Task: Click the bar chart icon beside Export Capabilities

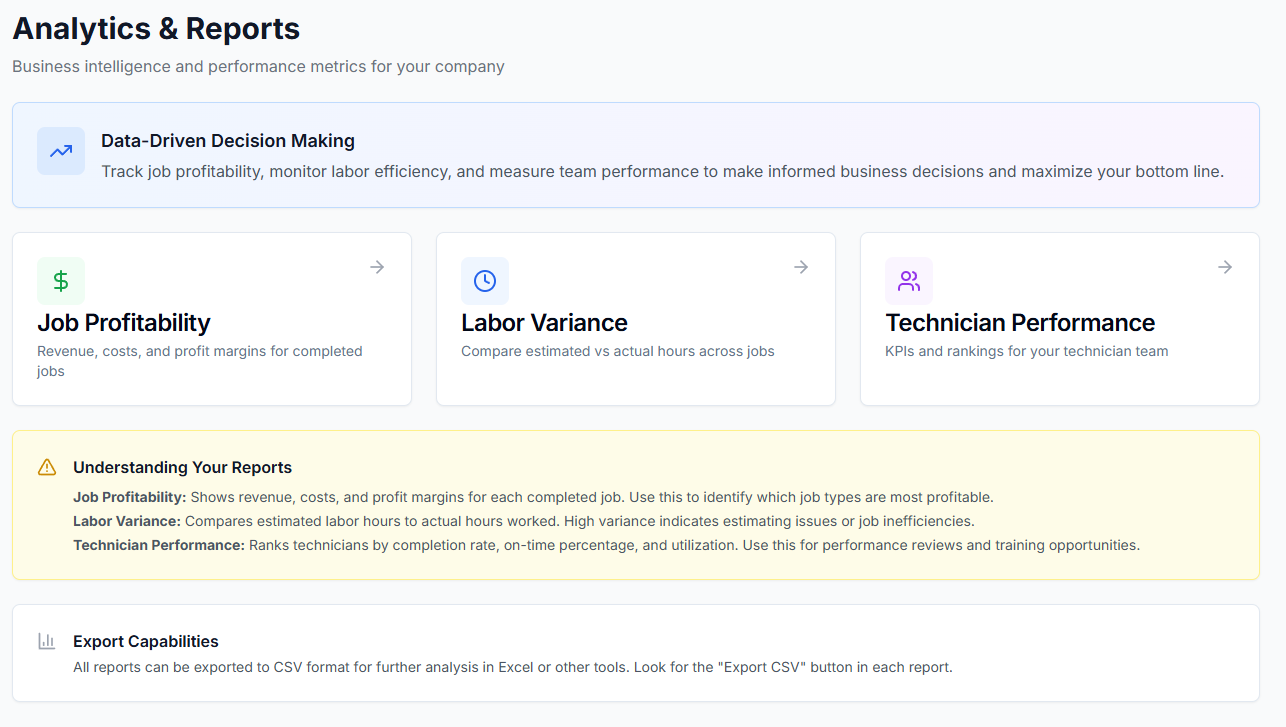Action: coord(47,641)
